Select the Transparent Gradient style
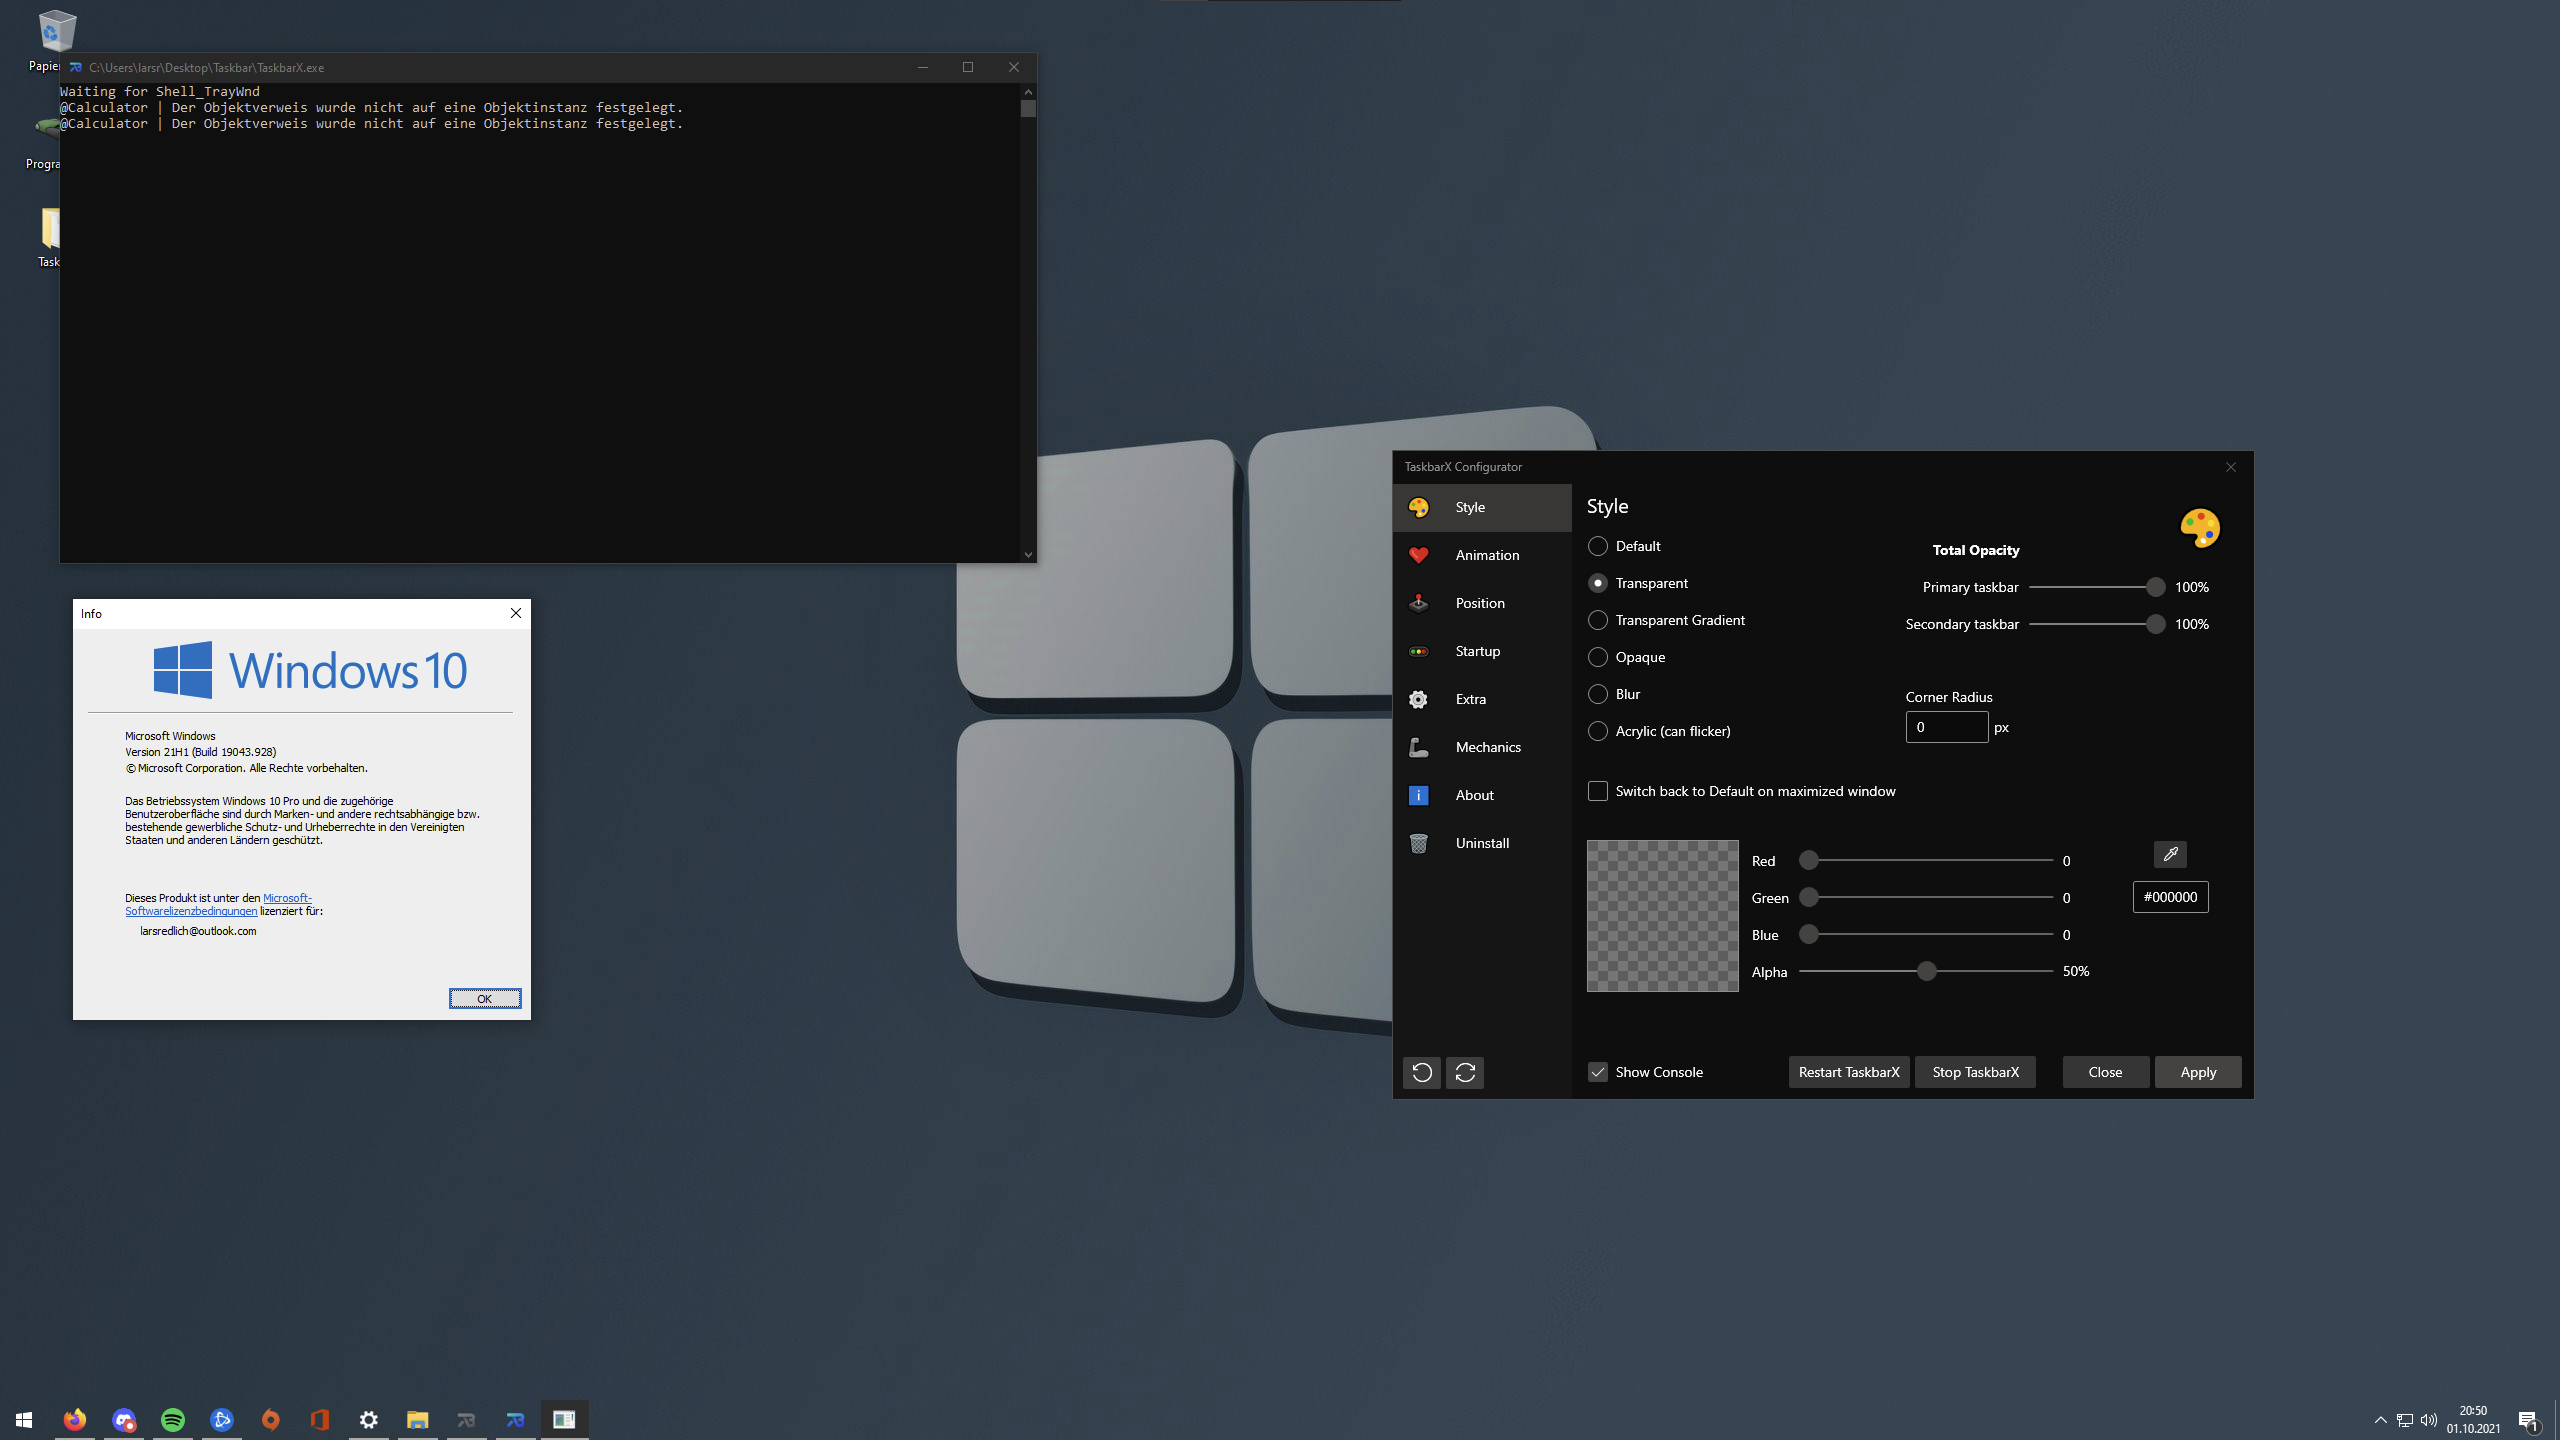 [1597, 620]
